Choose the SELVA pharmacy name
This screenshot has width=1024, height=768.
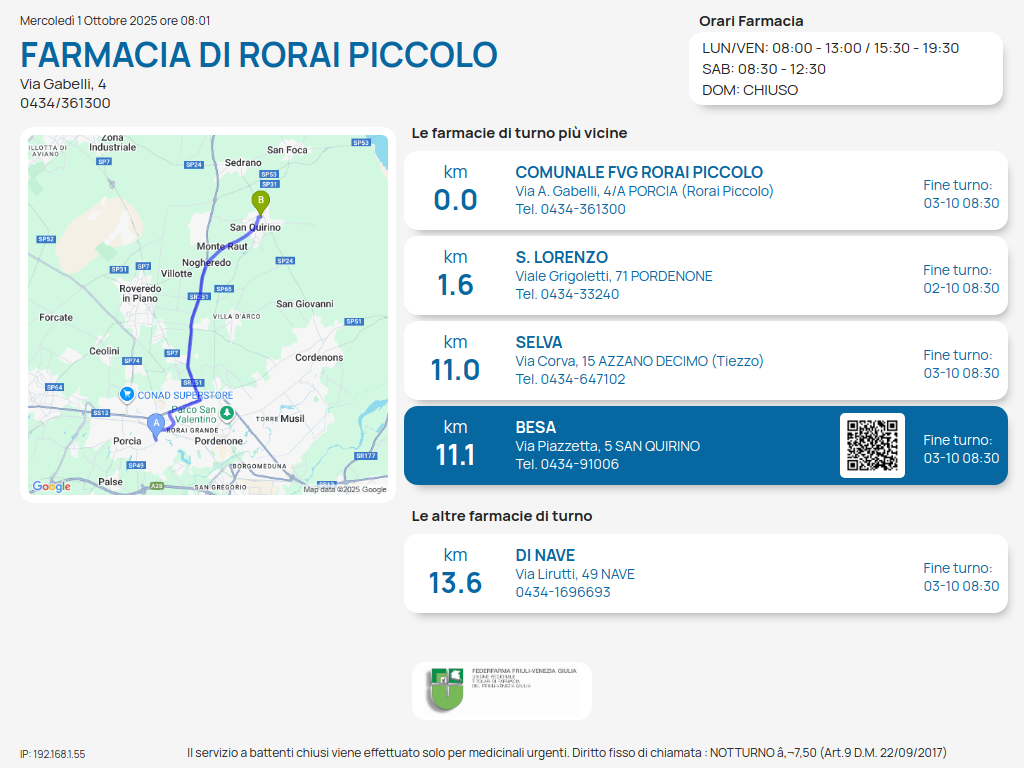pyautogui.click(x=538, y=343)
